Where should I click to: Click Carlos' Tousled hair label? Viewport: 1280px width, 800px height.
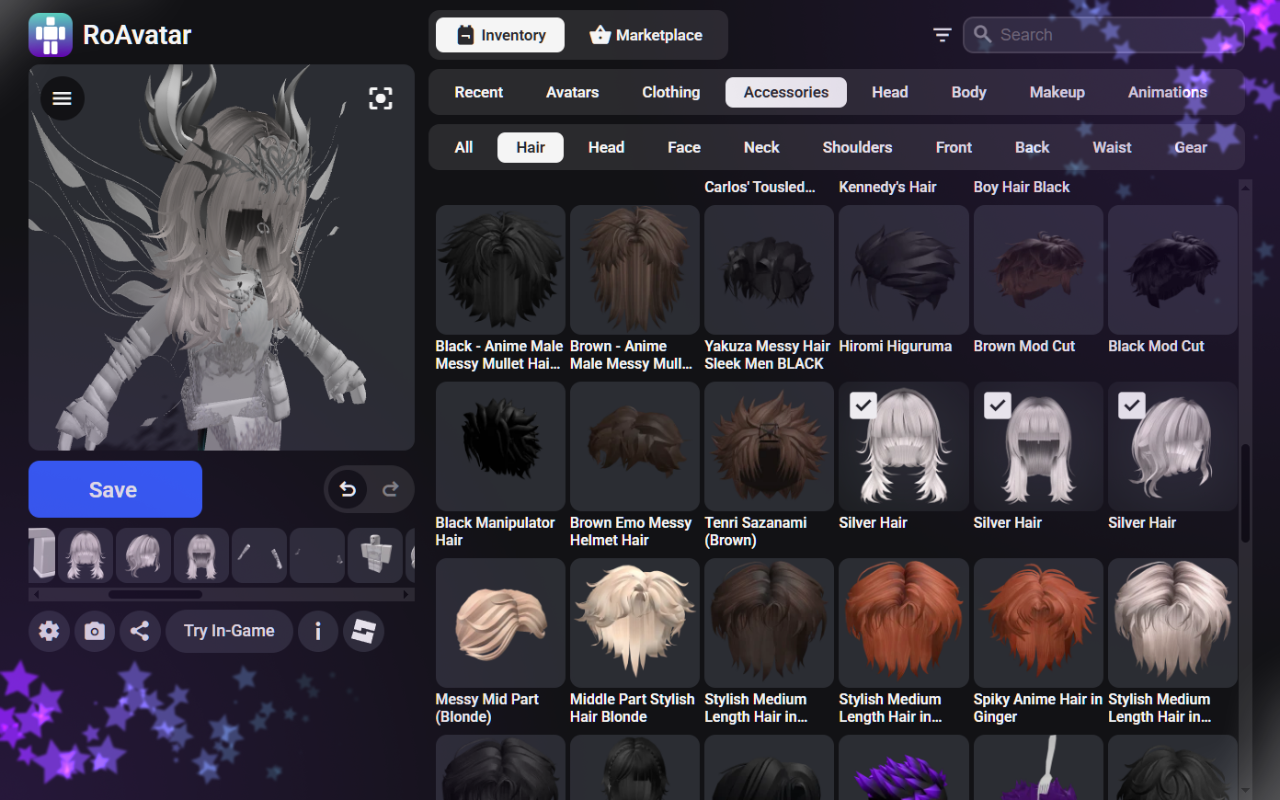point(760,187)
